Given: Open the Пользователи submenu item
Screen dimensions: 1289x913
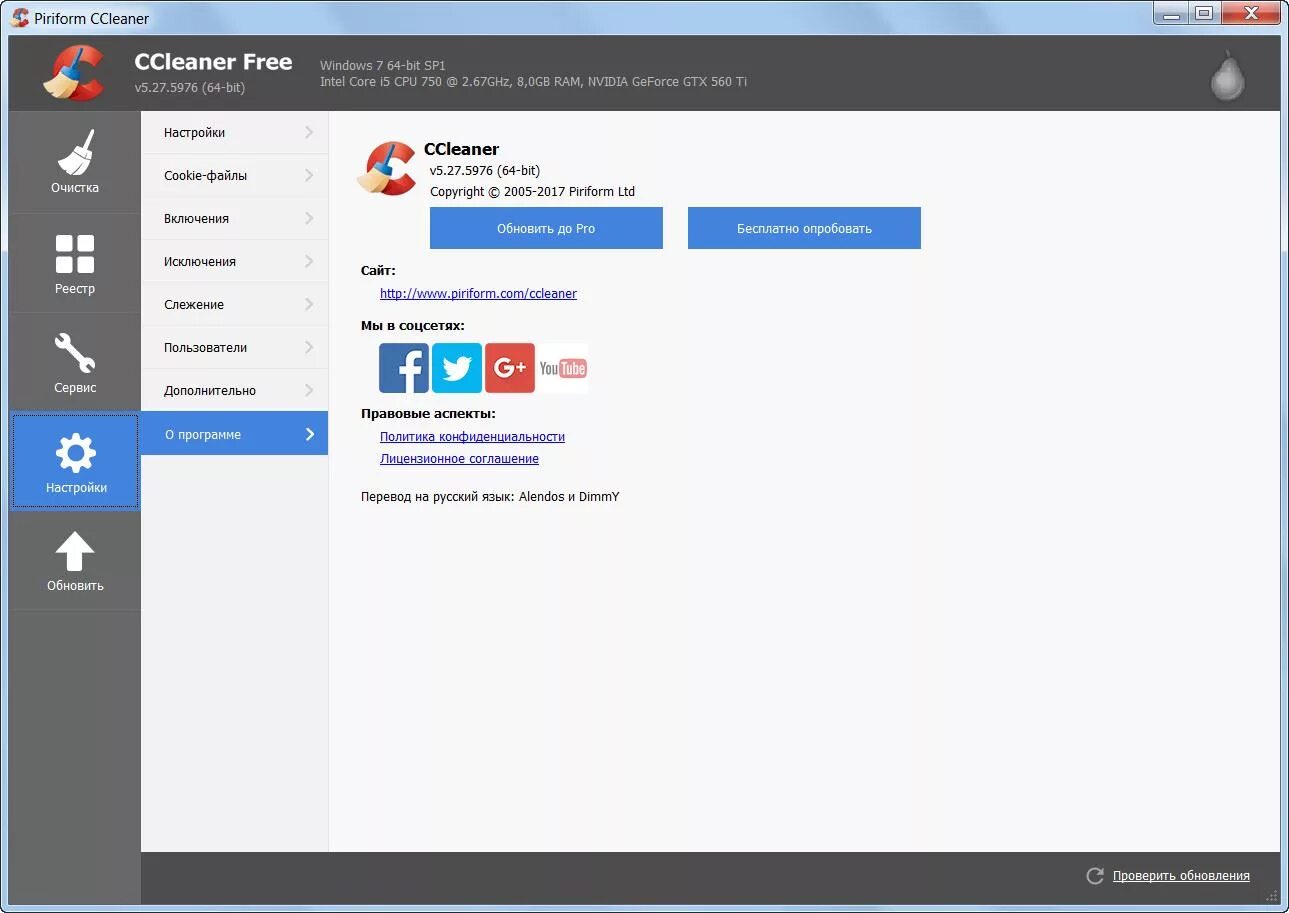Looking at the screenshot, I should tap(234, 347).
